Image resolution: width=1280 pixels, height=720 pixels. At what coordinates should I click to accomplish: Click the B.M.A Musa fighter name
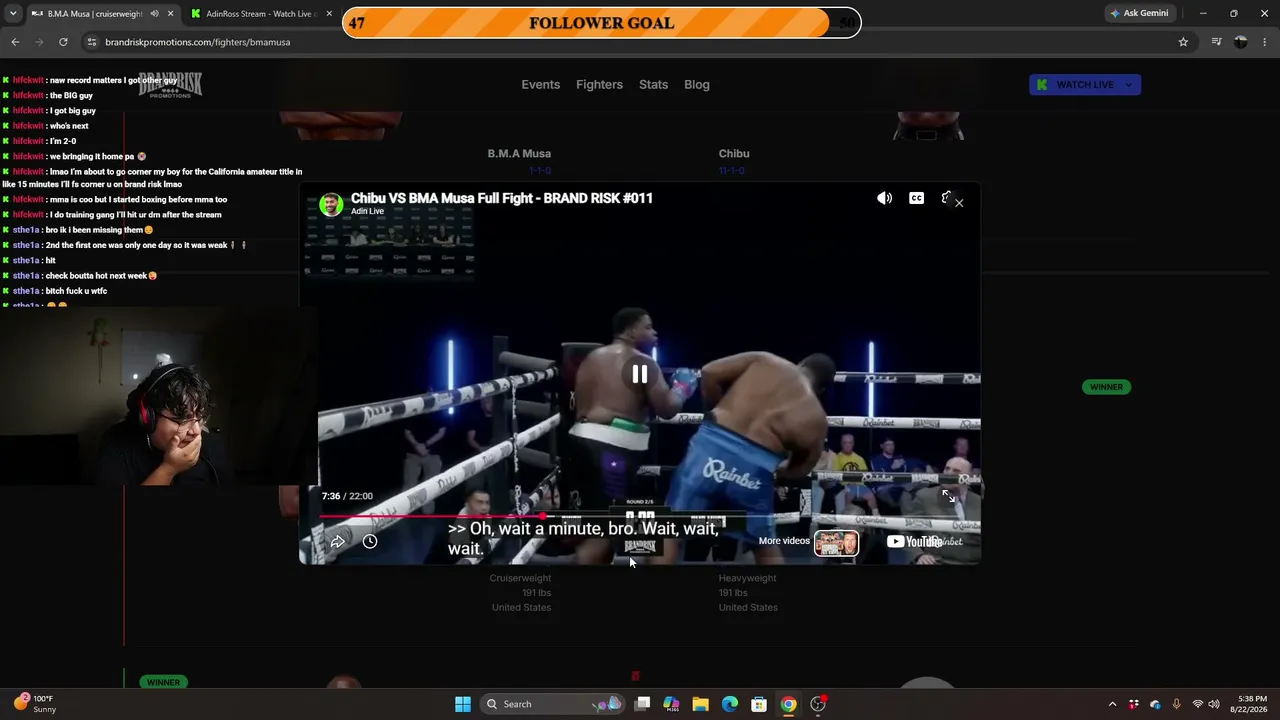point(519,154)
